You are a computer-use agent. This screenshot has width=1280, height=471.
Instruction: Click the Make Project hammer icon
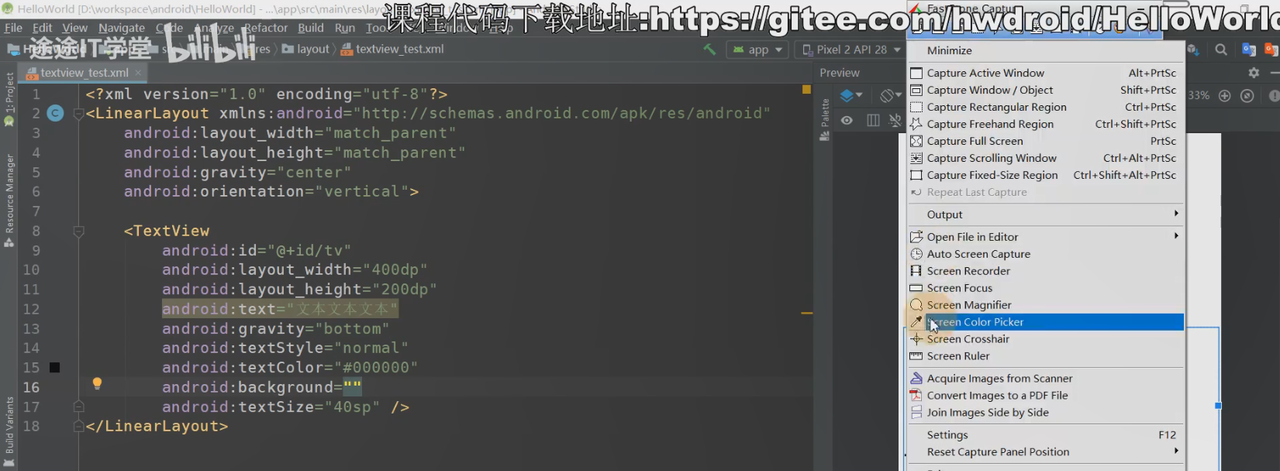pyautogui.click(x=709, y=49)
